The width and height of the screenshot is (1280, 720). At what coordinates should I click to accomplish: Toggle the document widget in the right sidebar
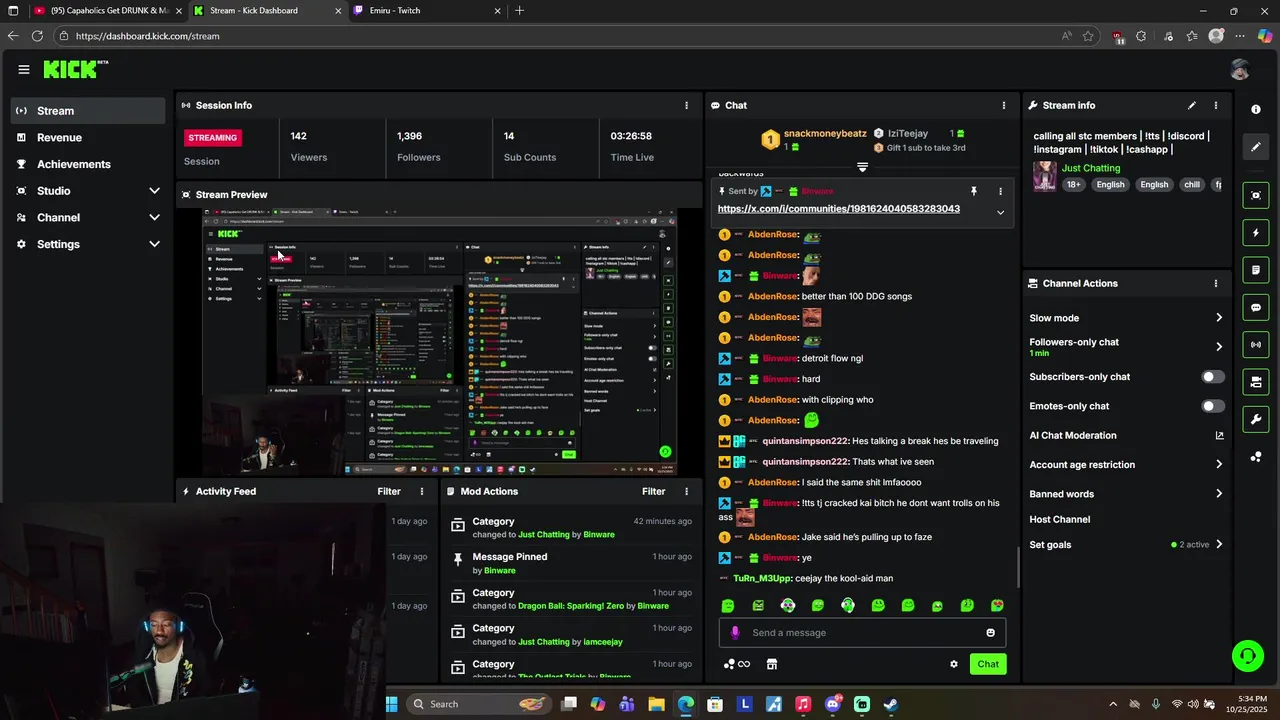coord(1256,270)
